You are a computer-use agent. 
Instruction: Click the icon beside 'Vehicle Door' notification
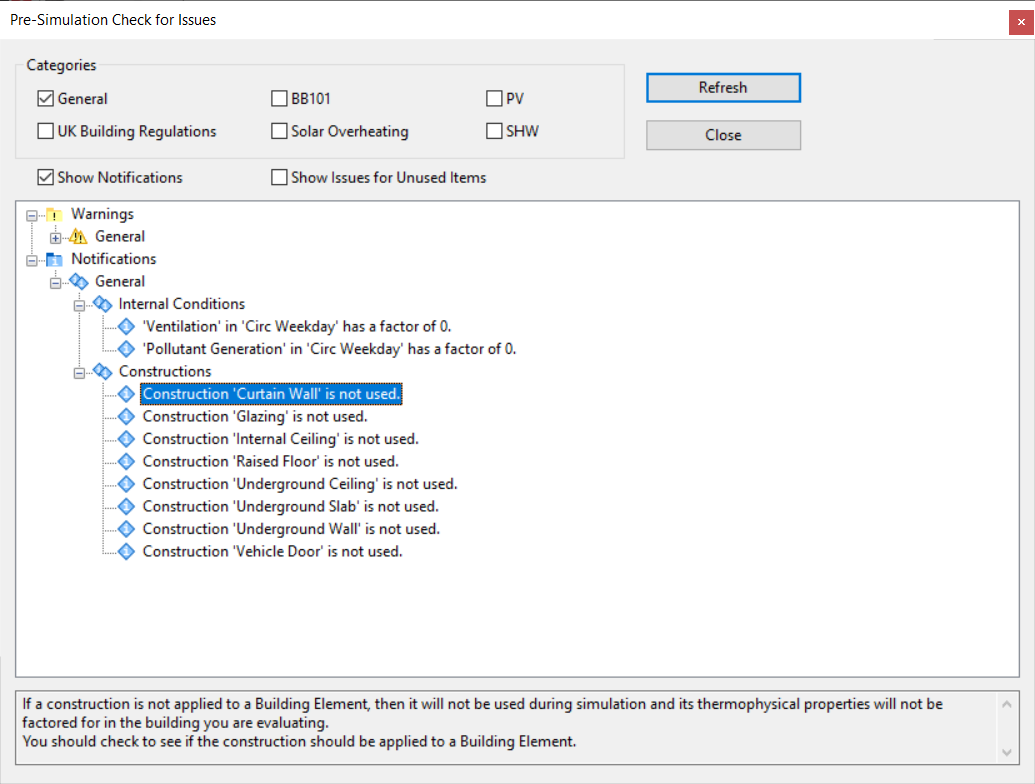pyautogui.click(x=126, y=551)
